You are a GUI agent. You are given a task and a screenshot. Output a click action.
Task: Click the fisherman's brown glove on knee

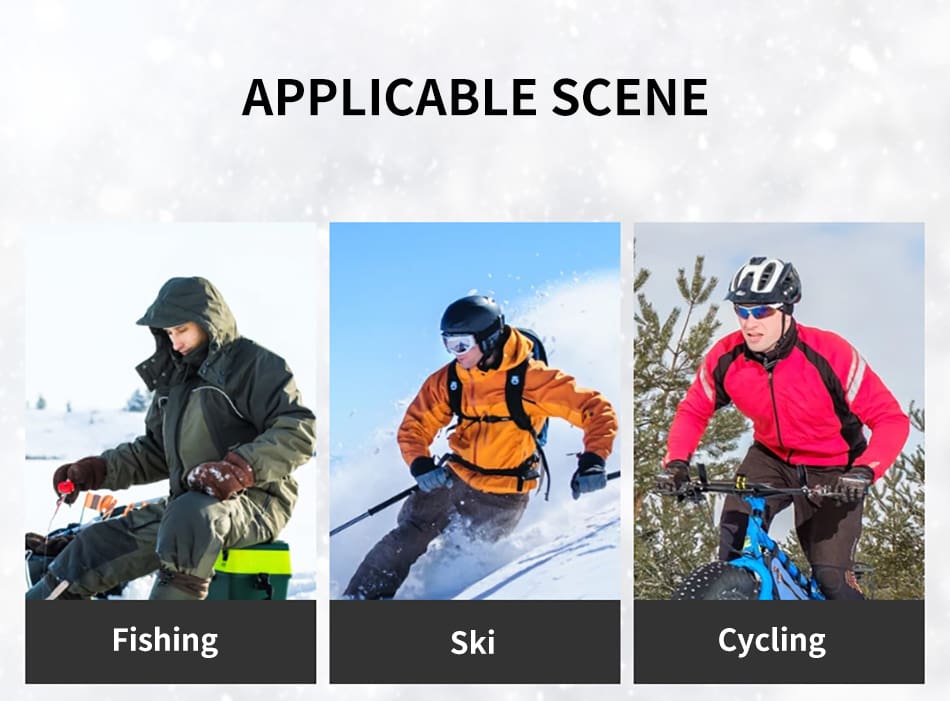point(220,476)
